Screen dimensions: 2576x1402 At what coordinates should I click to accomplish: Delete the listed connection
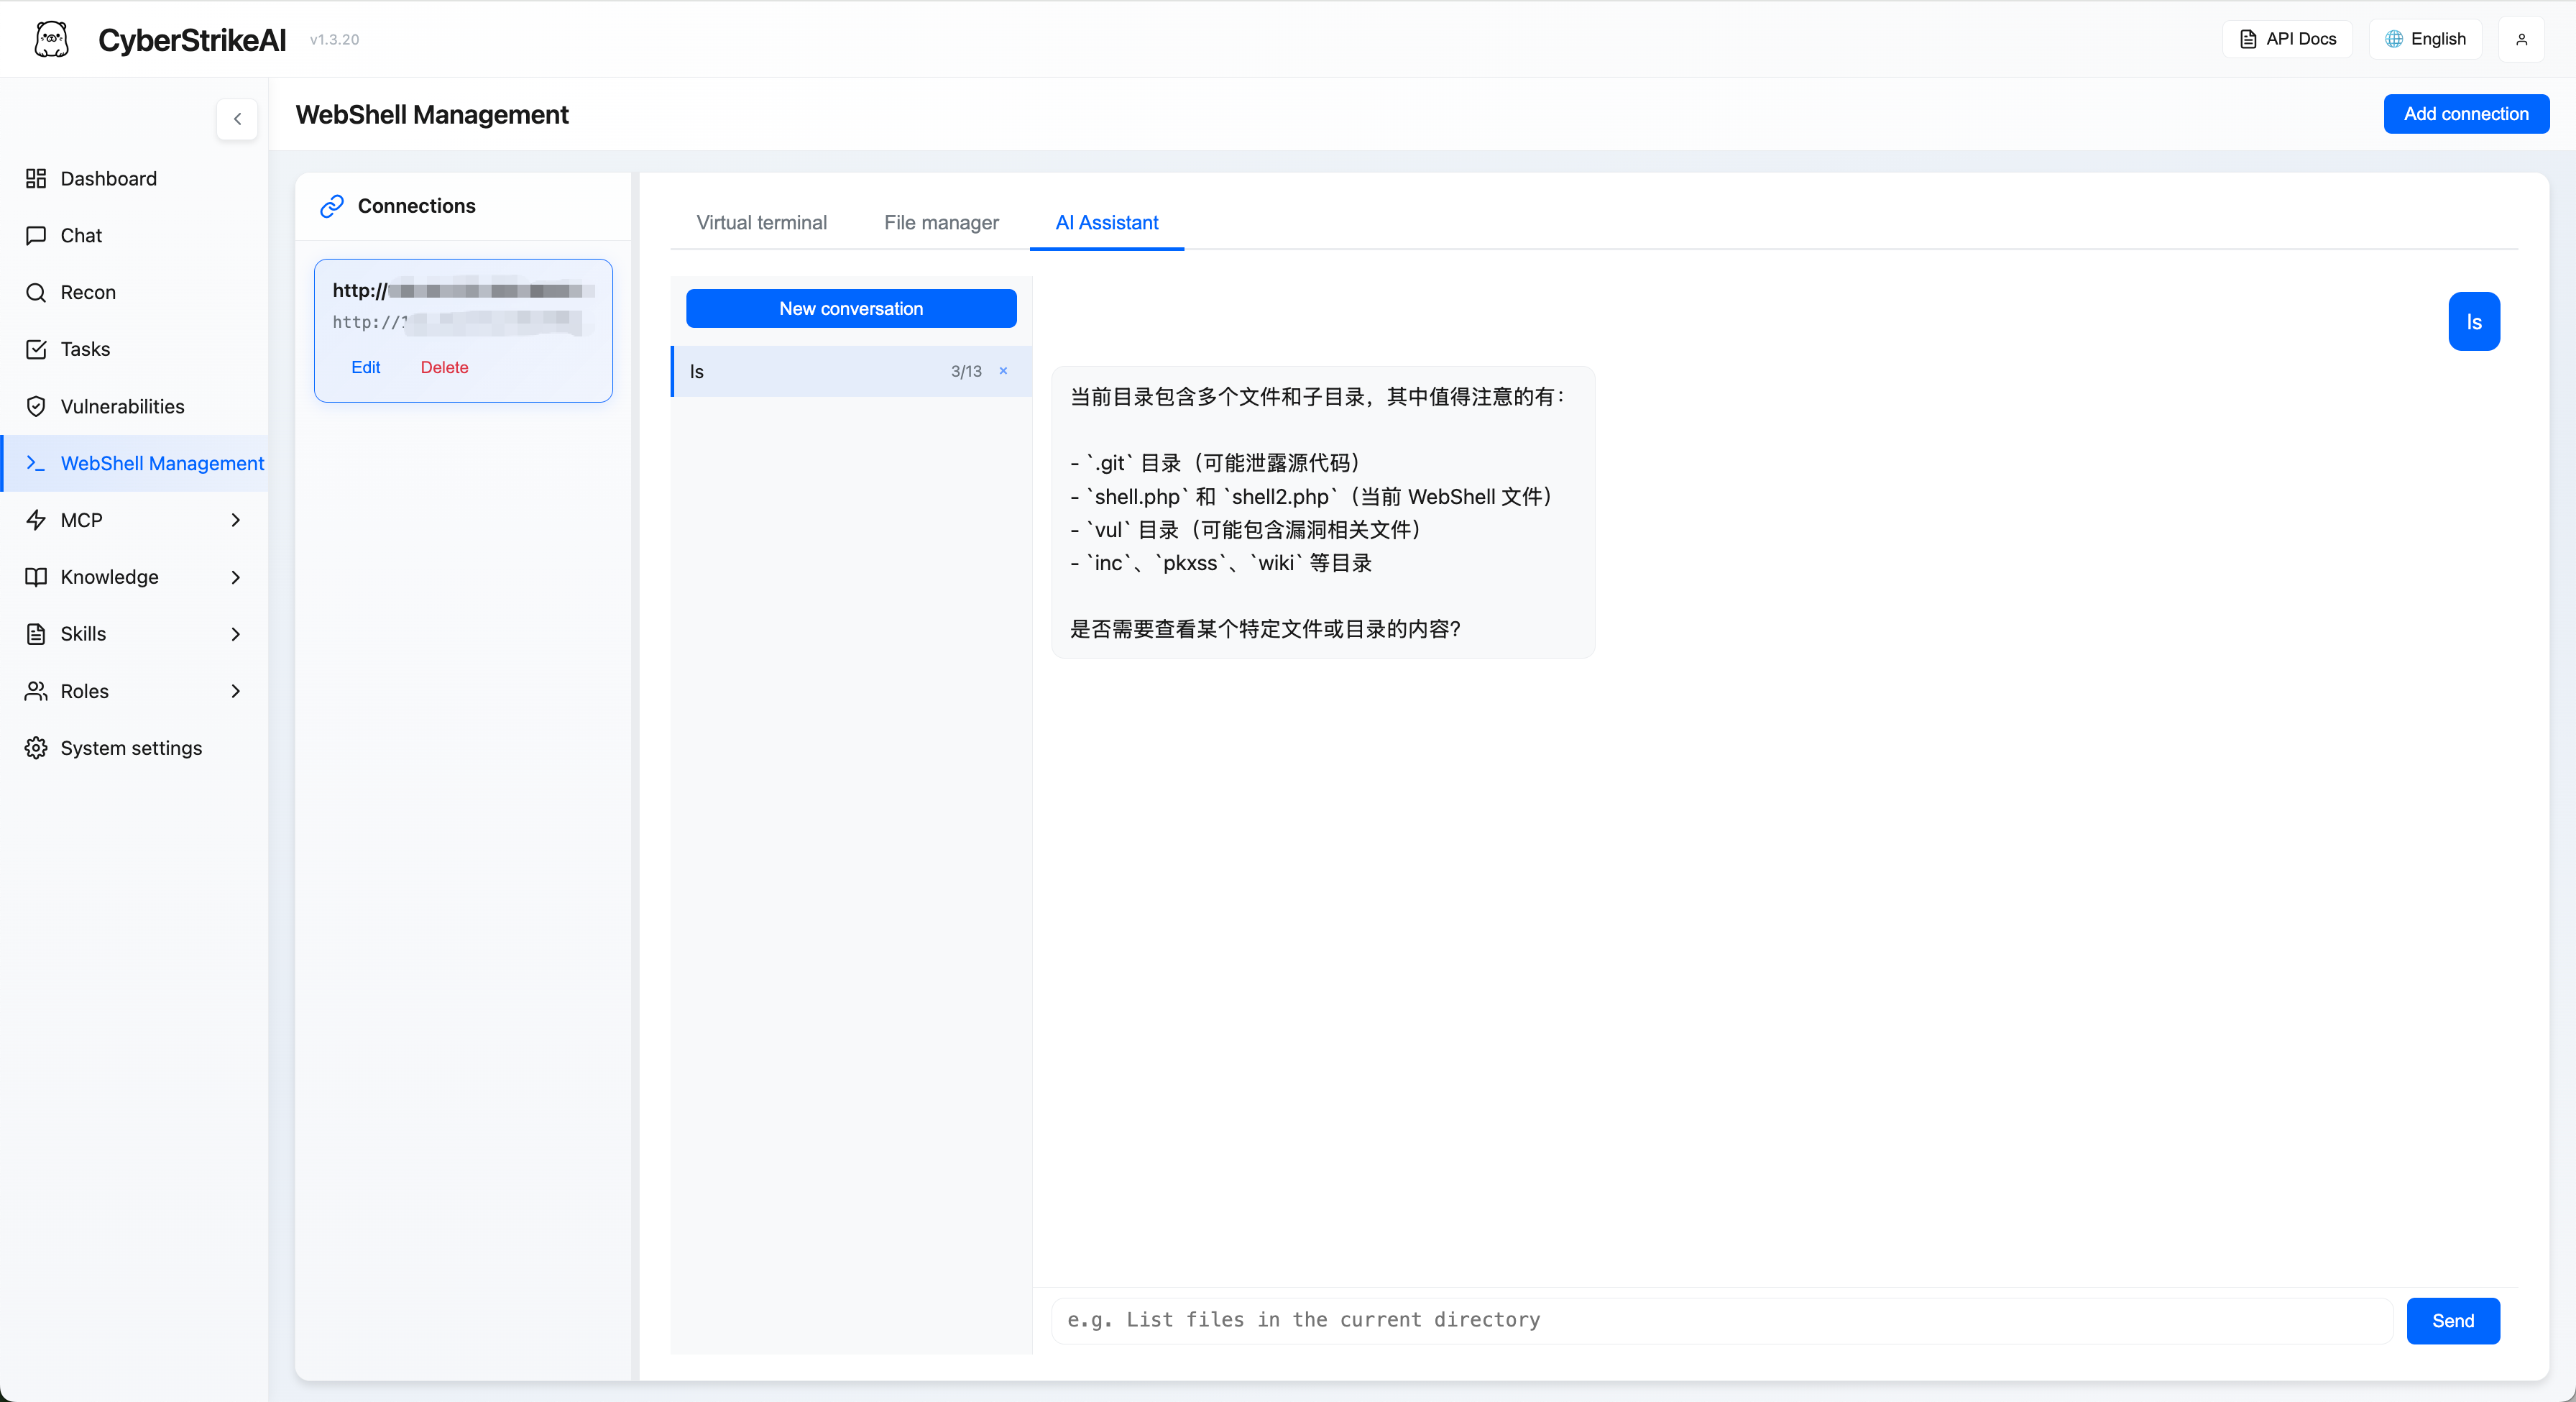coord(444,367)
